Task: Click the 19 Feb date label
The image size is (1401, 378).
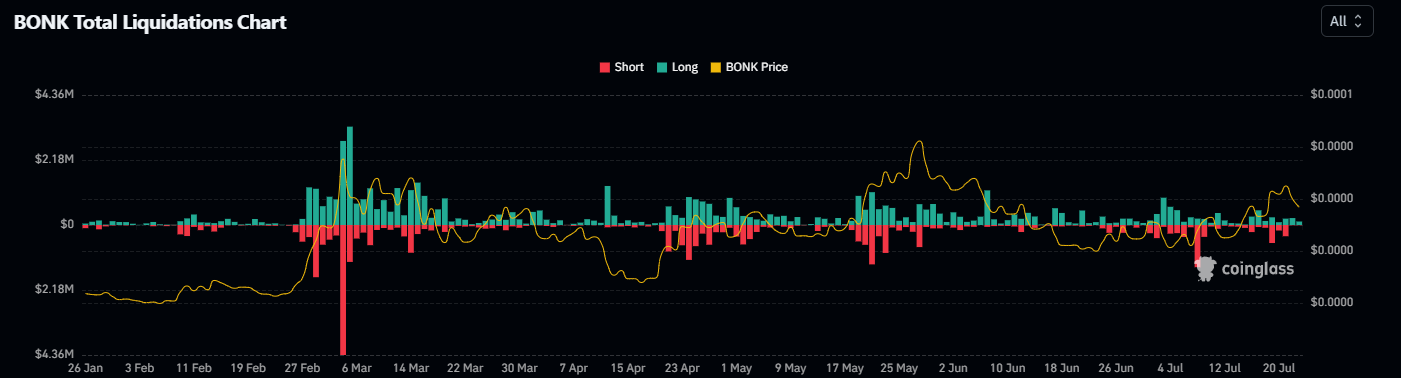Action: coord(247,368)
